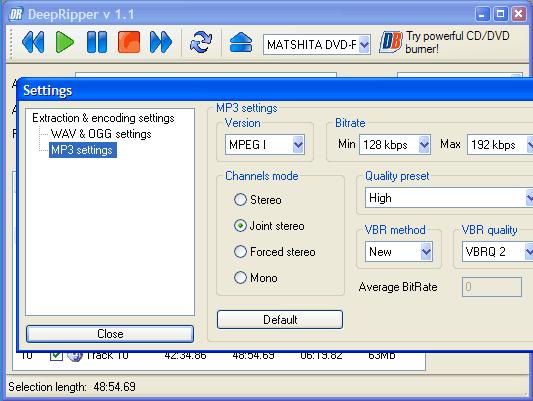Open the MATSHITA DVD drive selector
Screen dimensions: 533x401
point(316,45)
